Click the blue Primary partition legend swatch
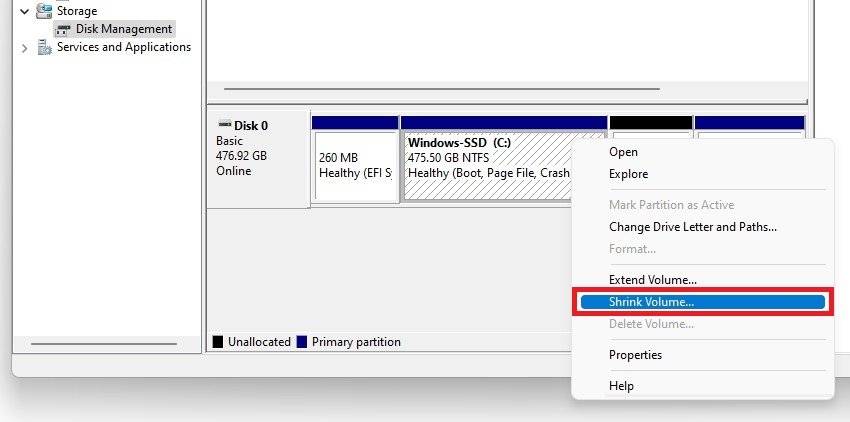850x422 pixels. pos(302,342)
